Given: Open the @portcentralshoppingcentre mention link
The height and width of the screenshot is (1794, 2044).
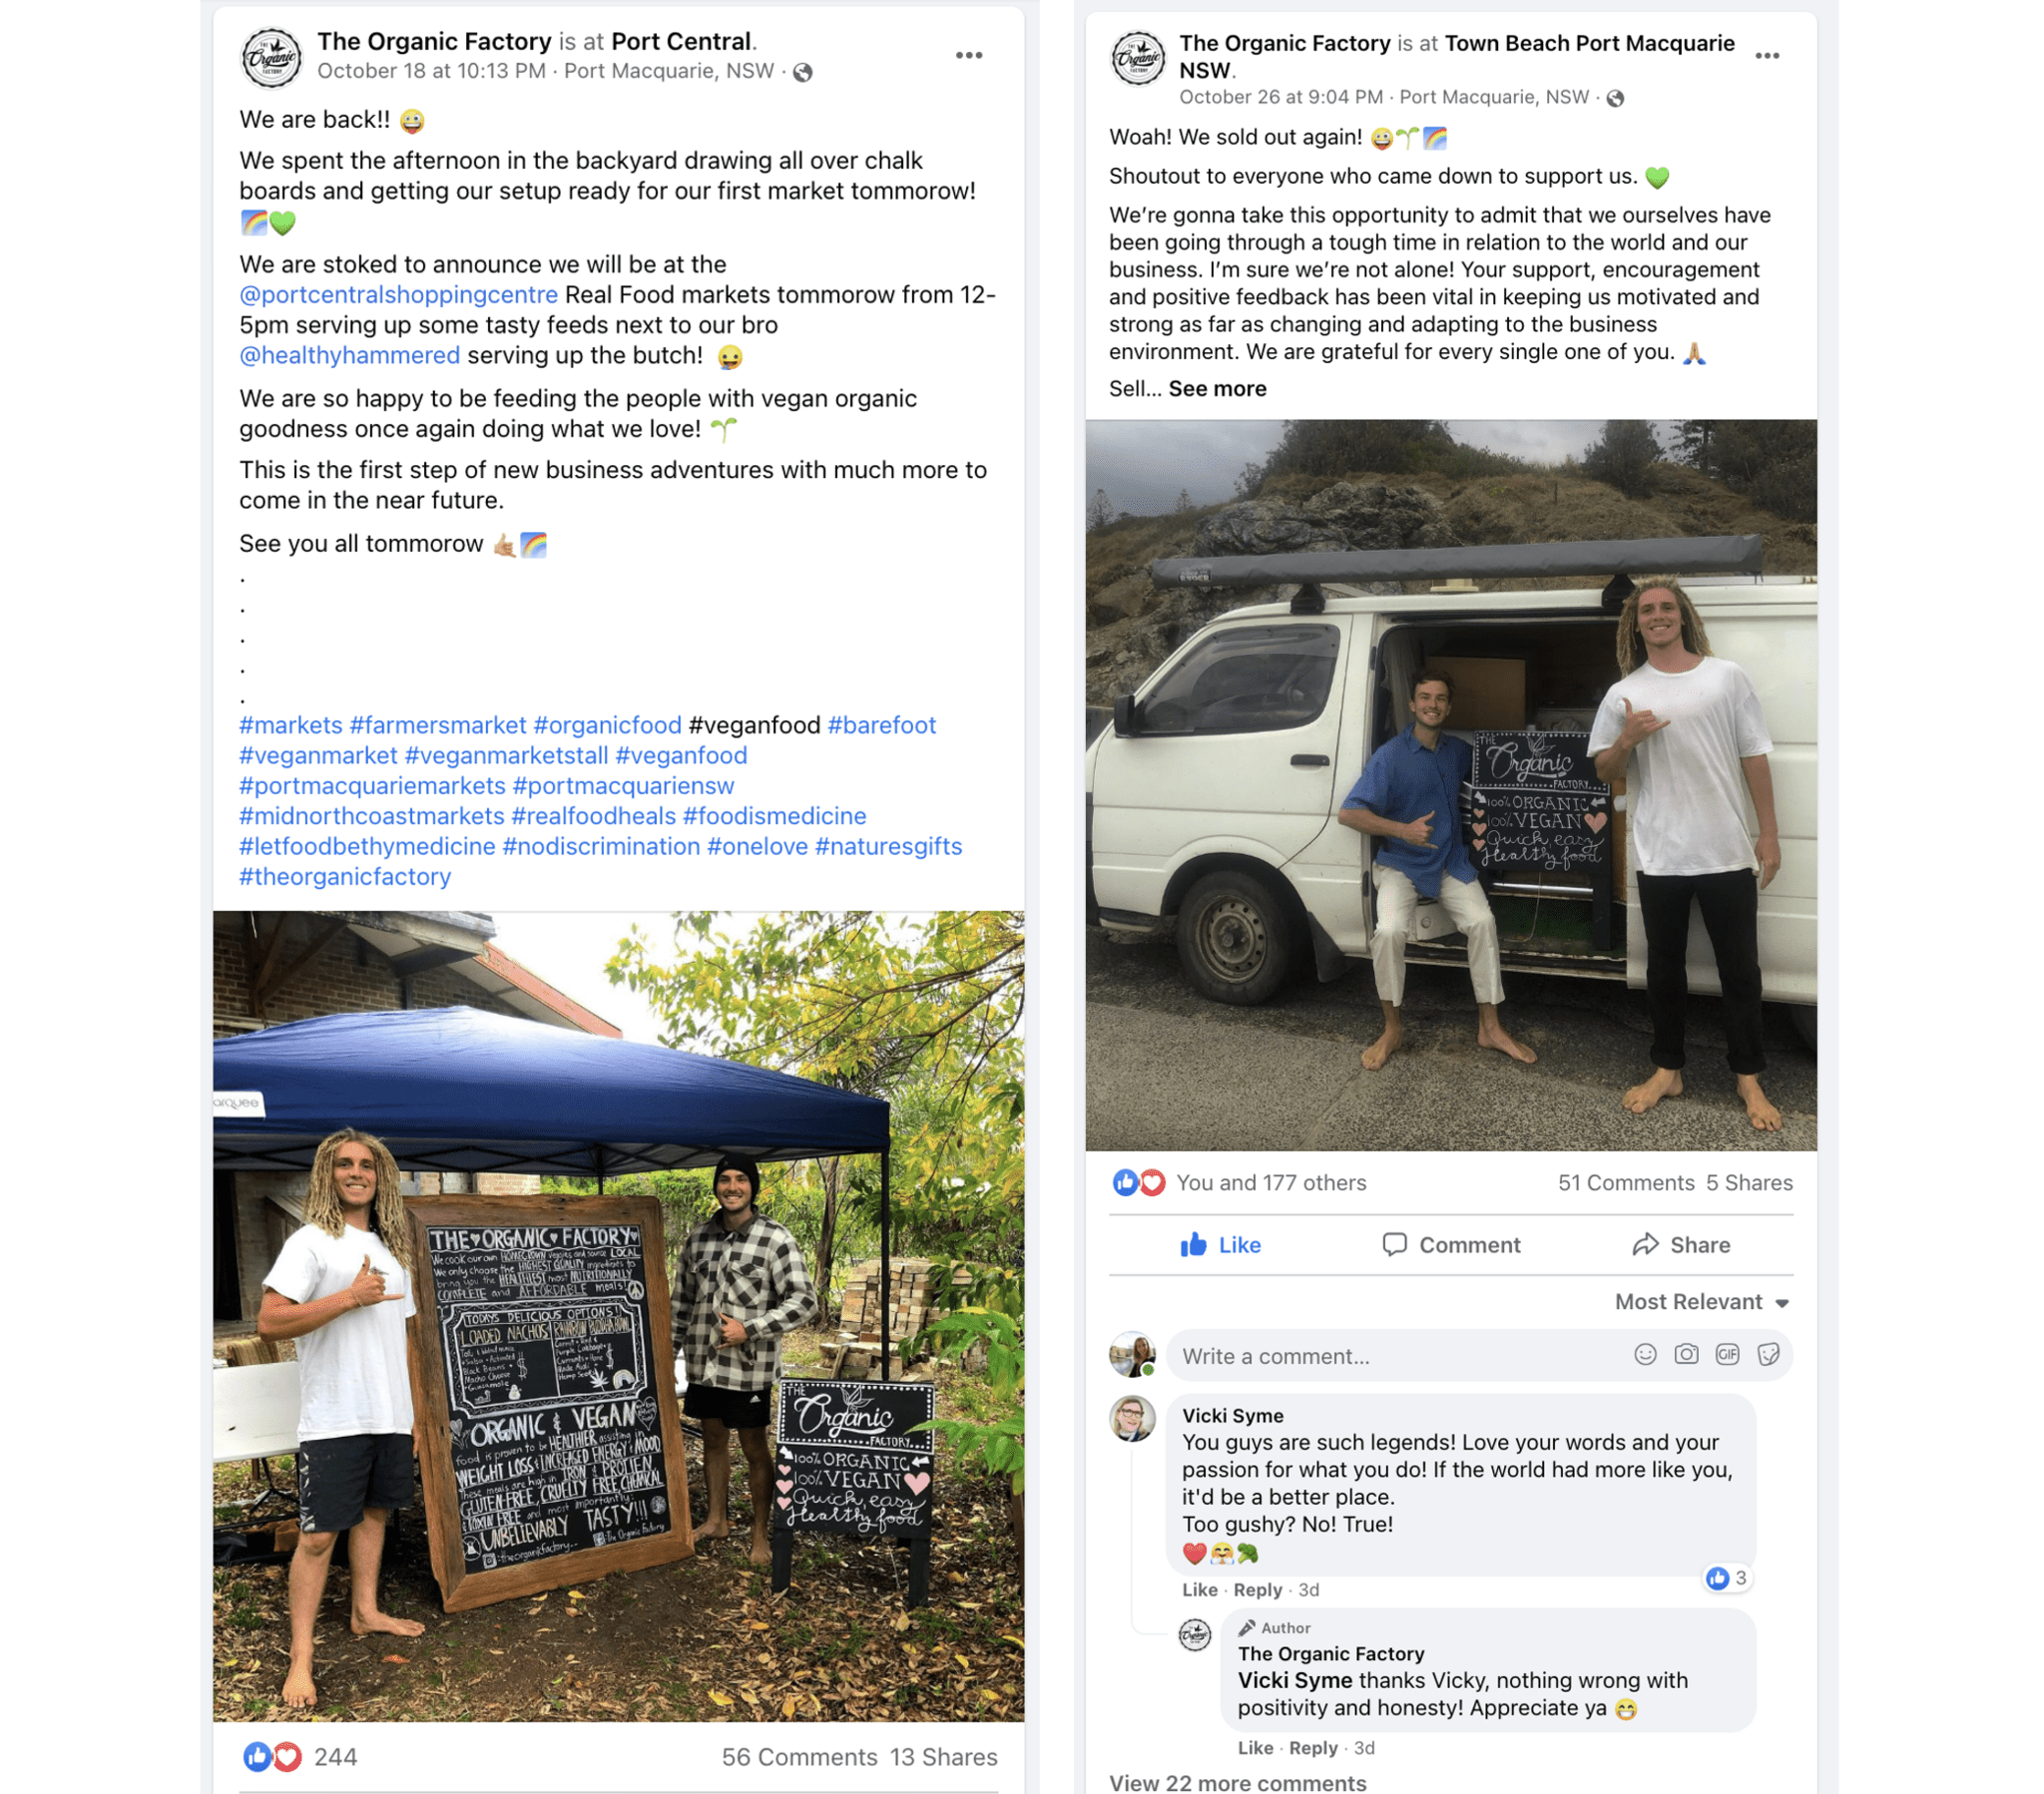Looking at the screenshot, I should (x=398, y=295).
